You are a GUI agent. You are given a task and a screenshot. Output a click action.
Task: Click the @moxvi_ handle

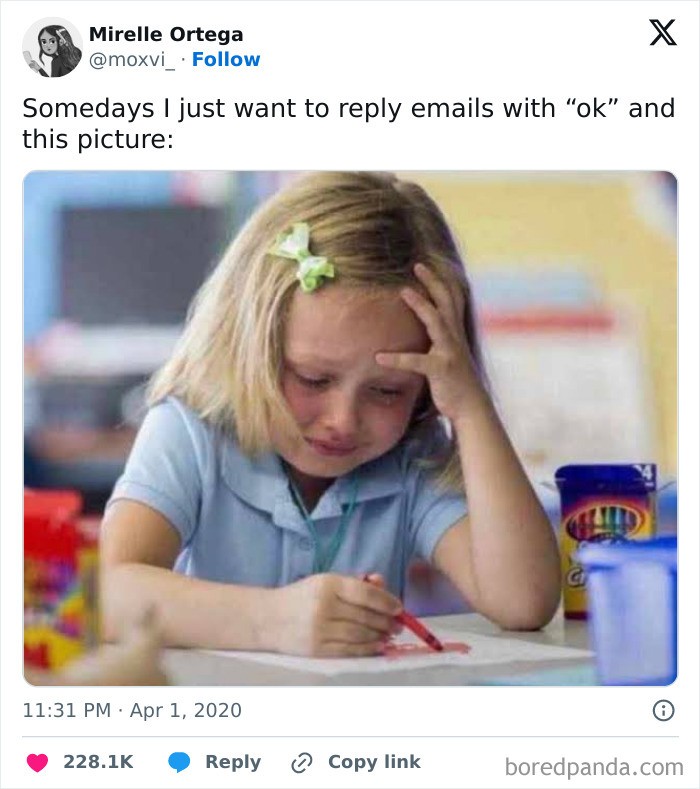[133, 60]
